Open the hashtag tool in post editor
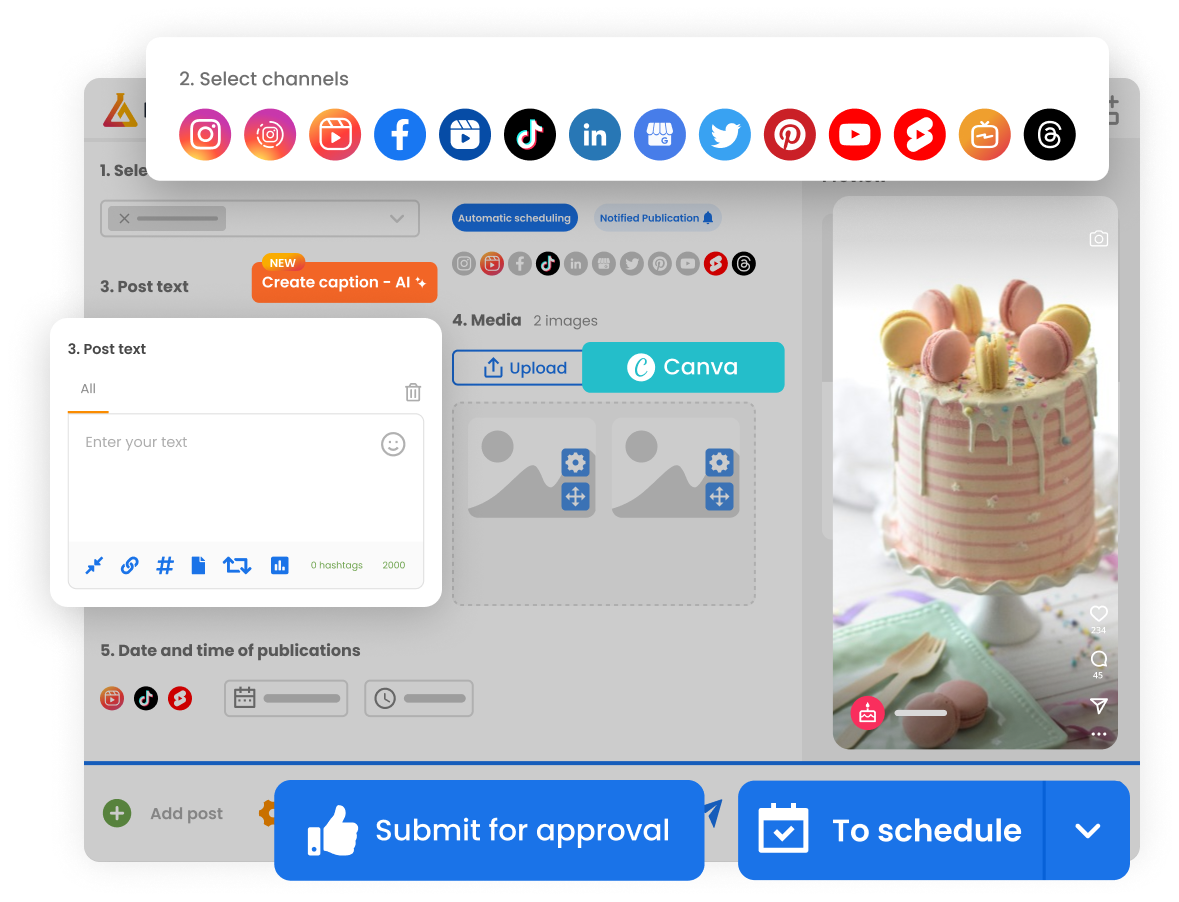The width and height of the screenshot is (1179, 902). pos(164,565)
